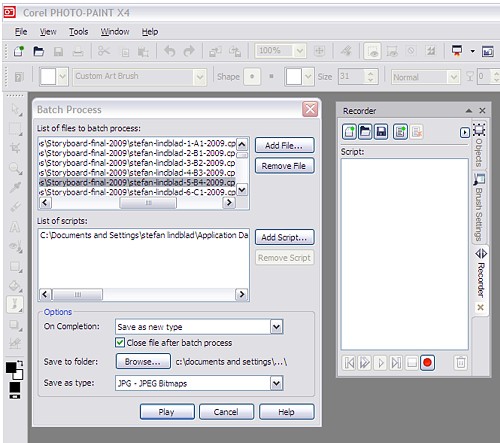Viewport: 500px width, 443px height.
Task: Select the Paint brush tool in toolbox
Action: 15,304
